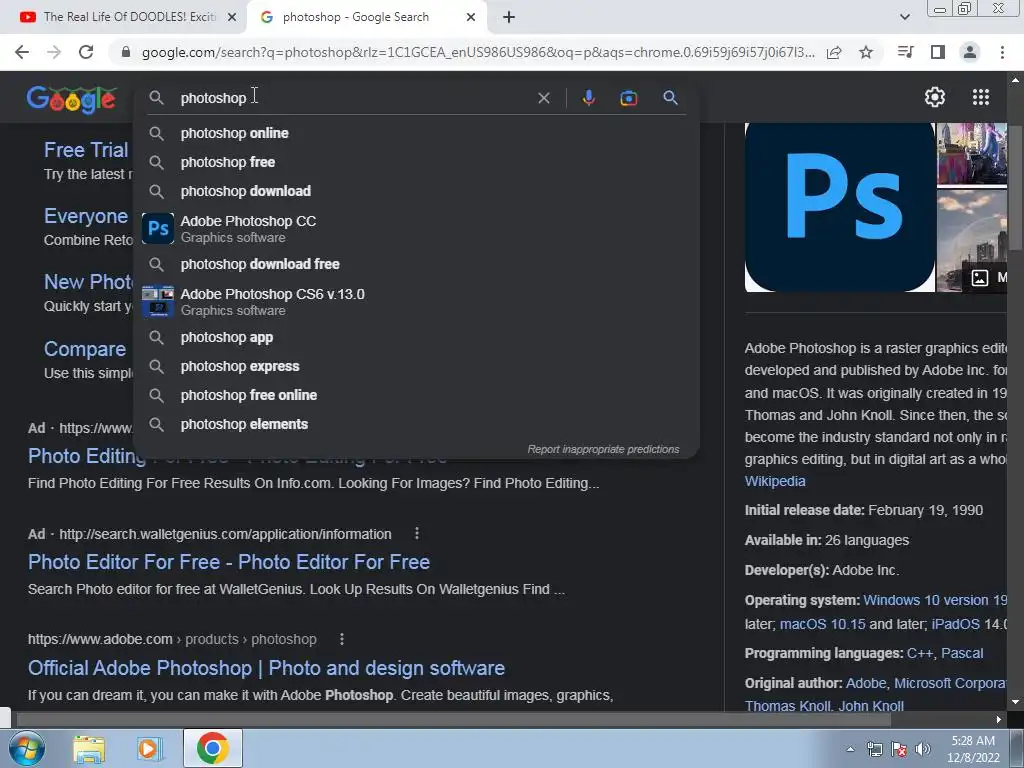1024x768 pixels.
Task: Click the John Knoll author link
Action: 871,706
